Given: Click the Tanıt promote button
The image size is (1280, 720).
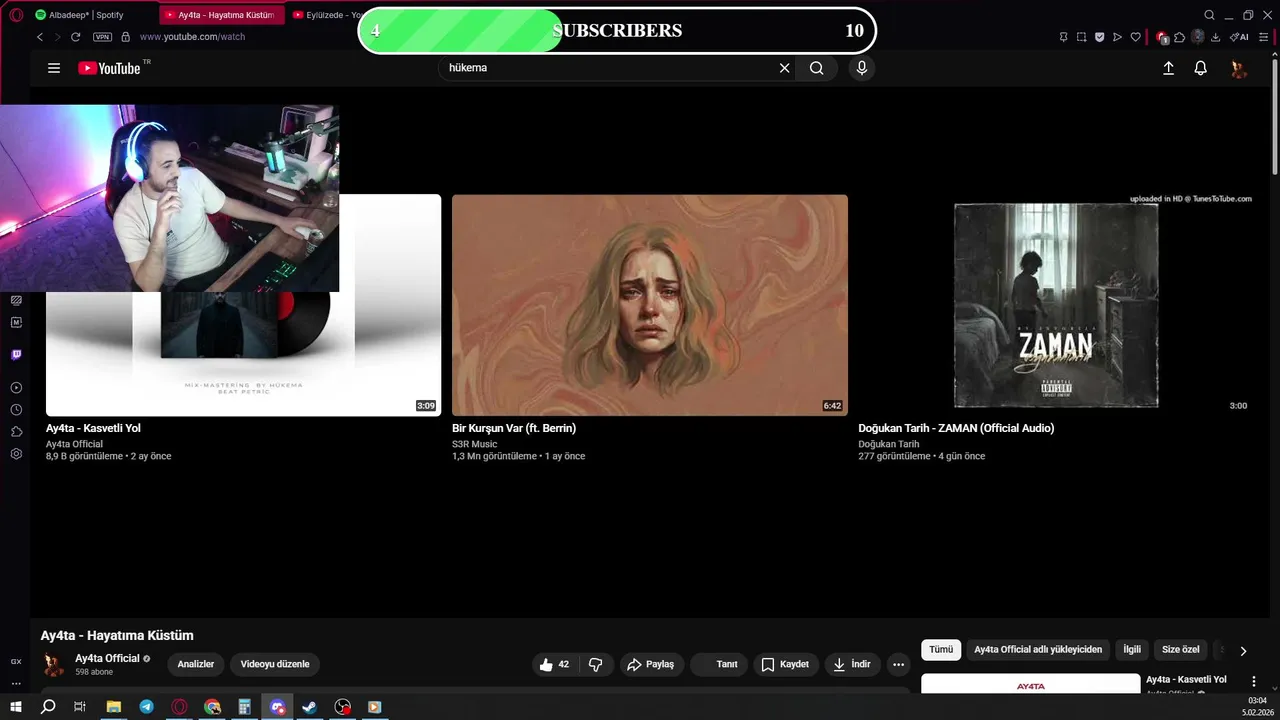Looking at the screenshot, I should coord(719,664).
